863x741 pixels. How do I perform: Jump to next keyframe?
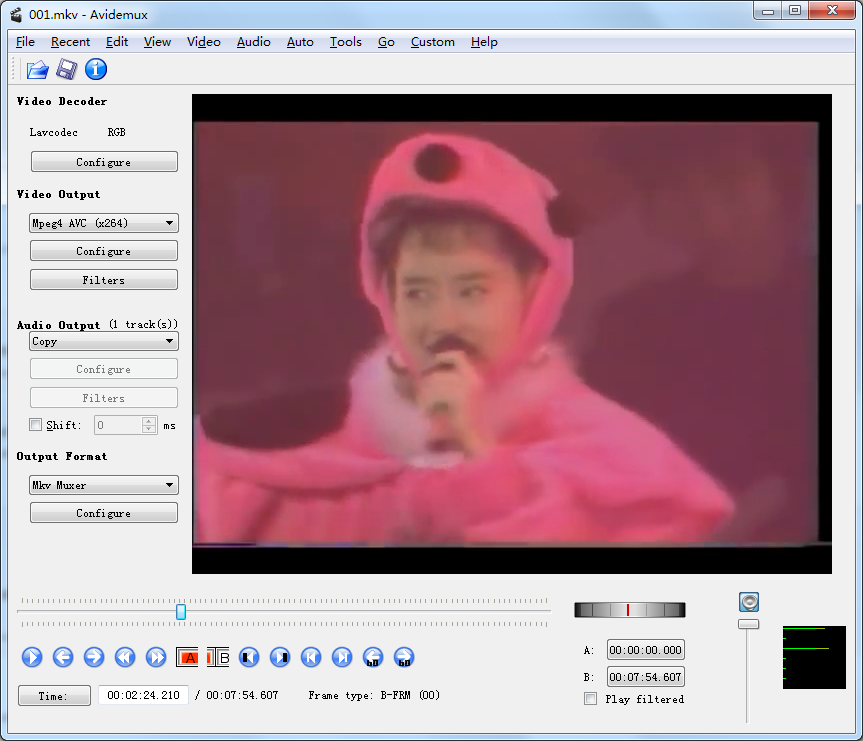pos(156,657)
